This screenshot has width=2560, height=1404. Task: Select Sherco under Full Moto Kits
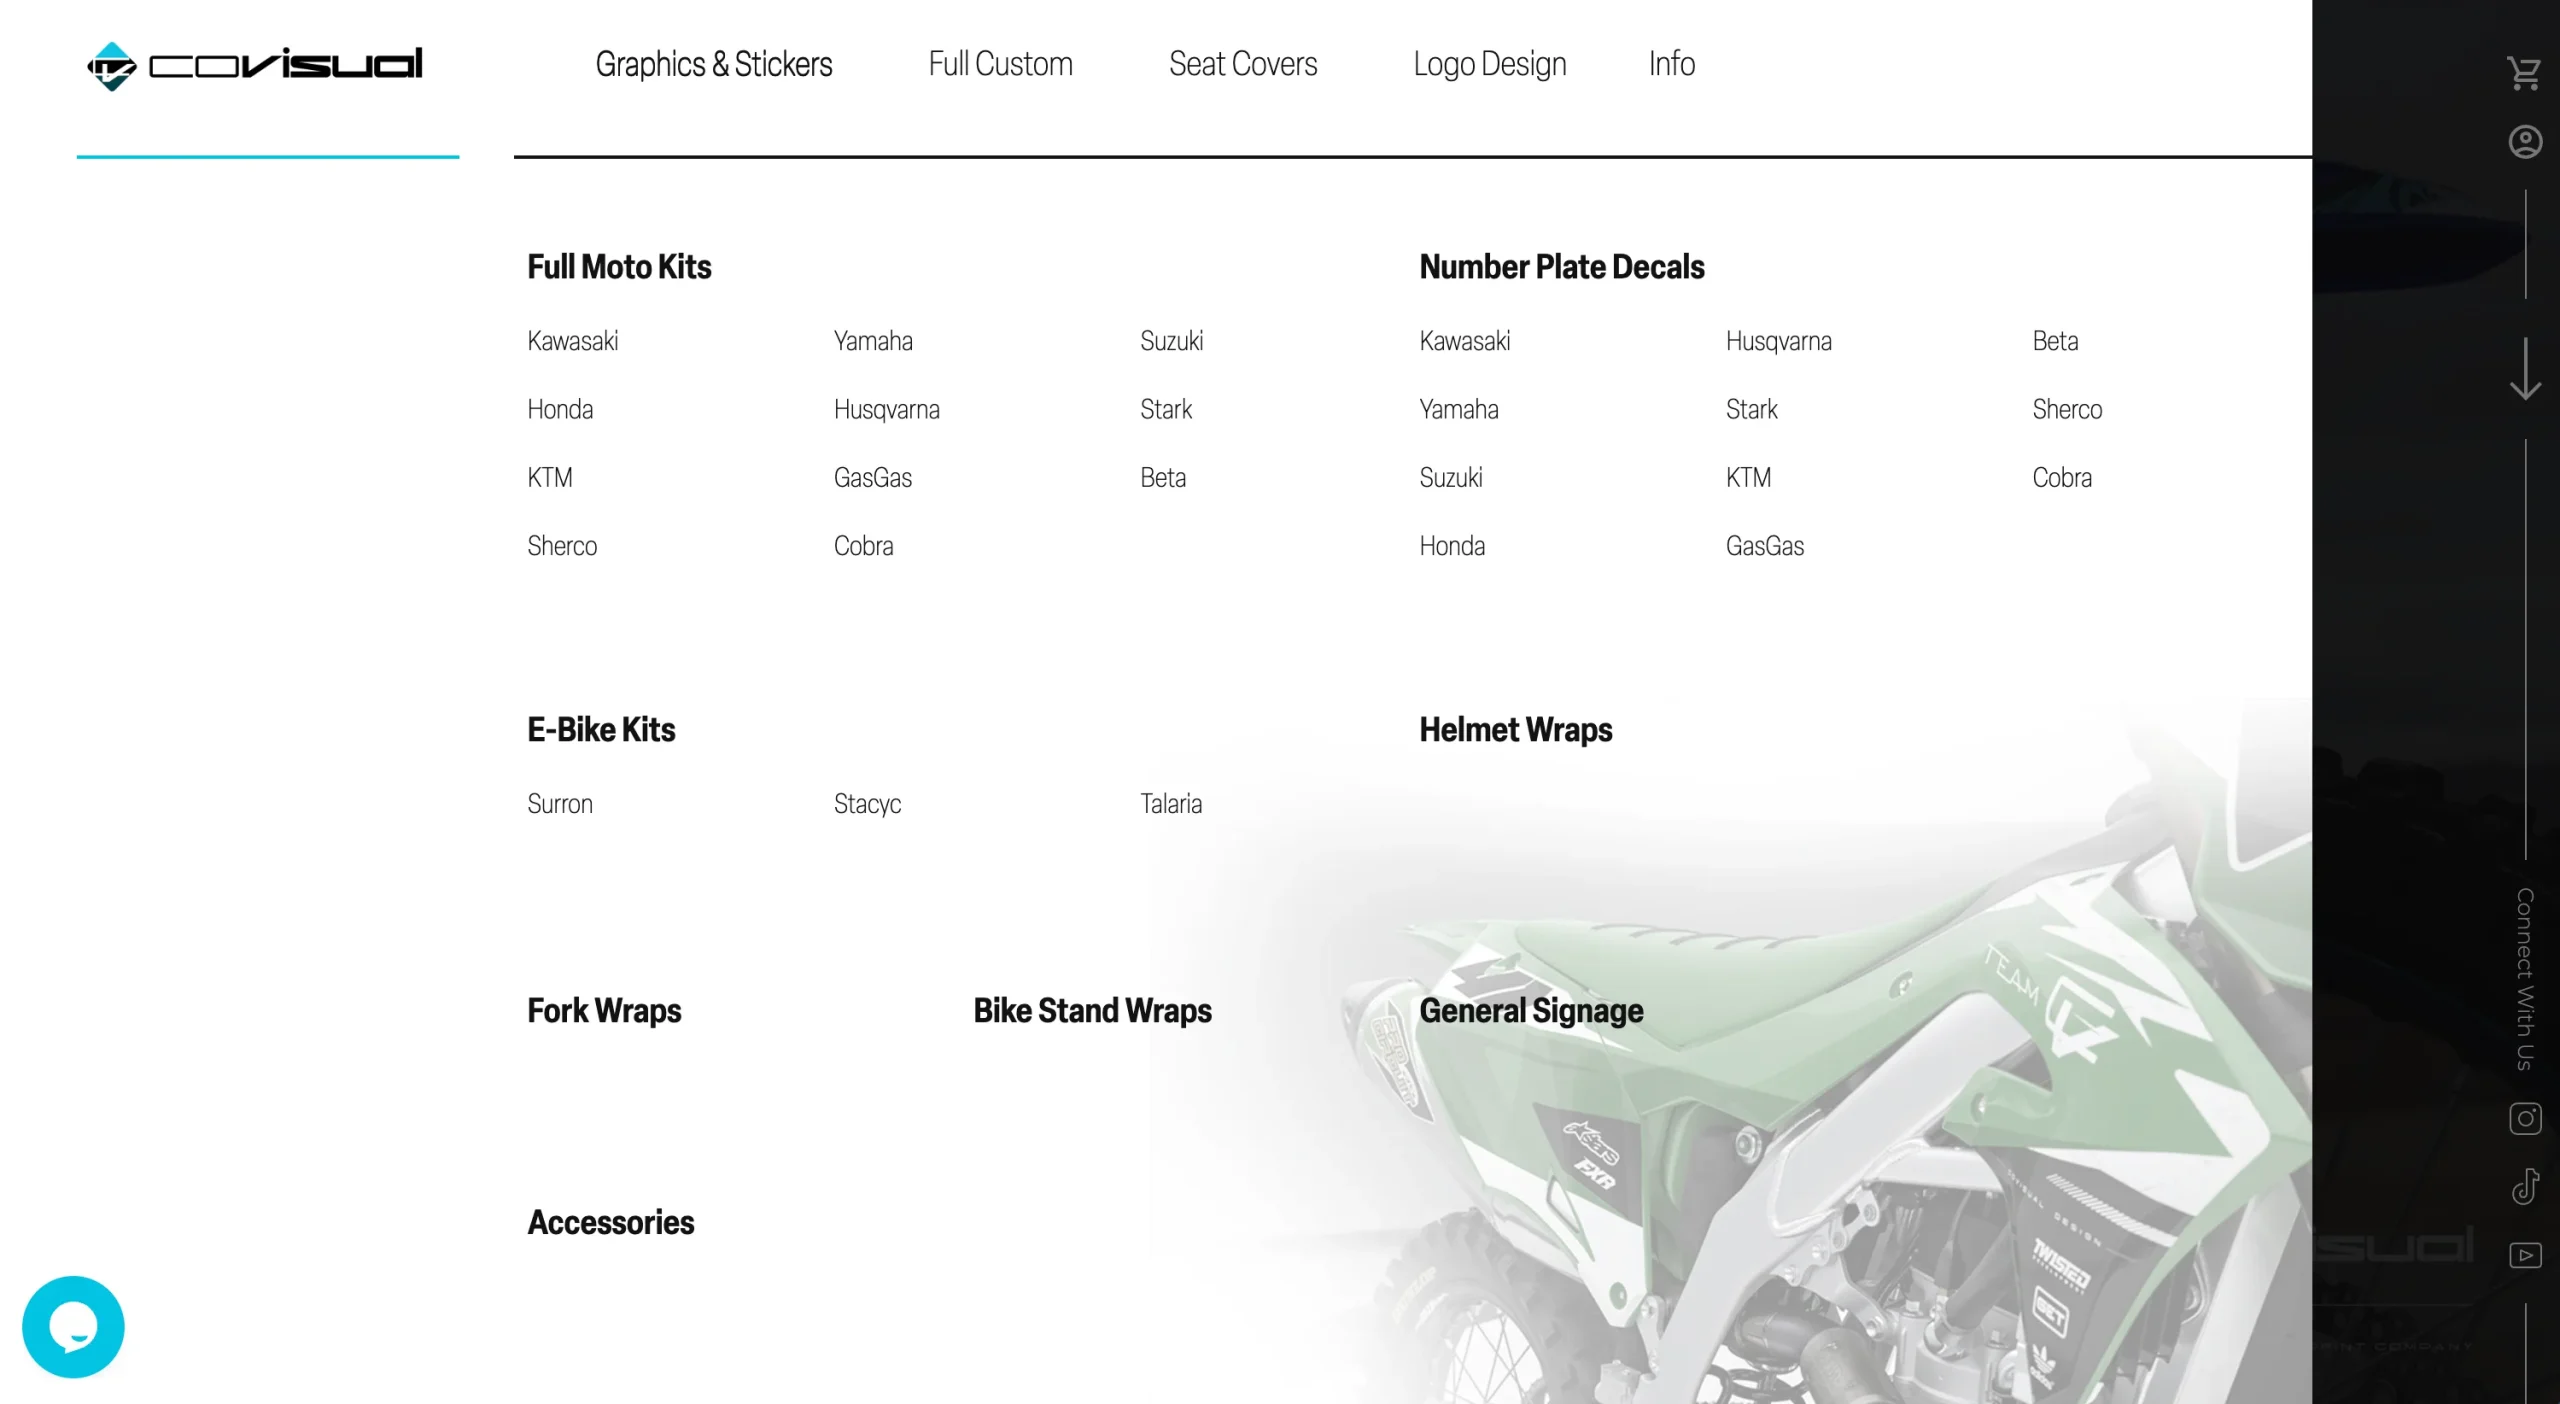click(562, 546)
